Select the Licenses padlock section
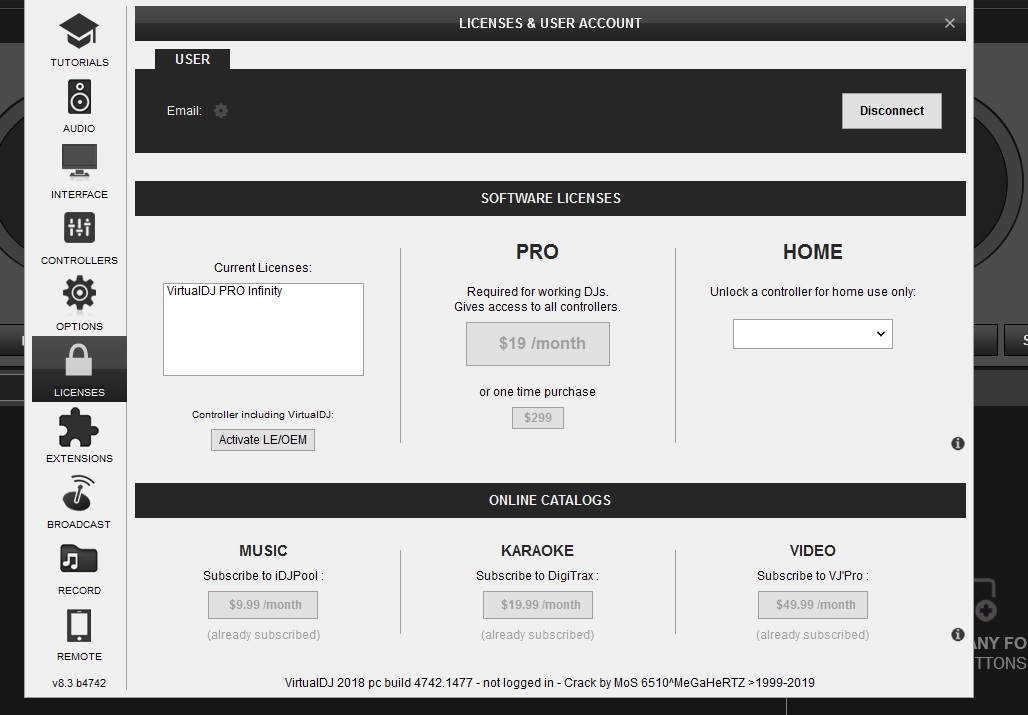1028x715 pixels. point(79,369)
